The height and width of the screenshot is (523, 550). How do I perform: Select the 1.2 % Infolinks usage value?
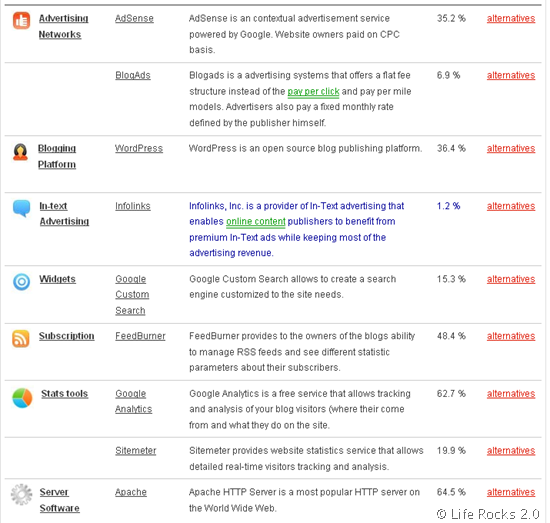(449, 206)
